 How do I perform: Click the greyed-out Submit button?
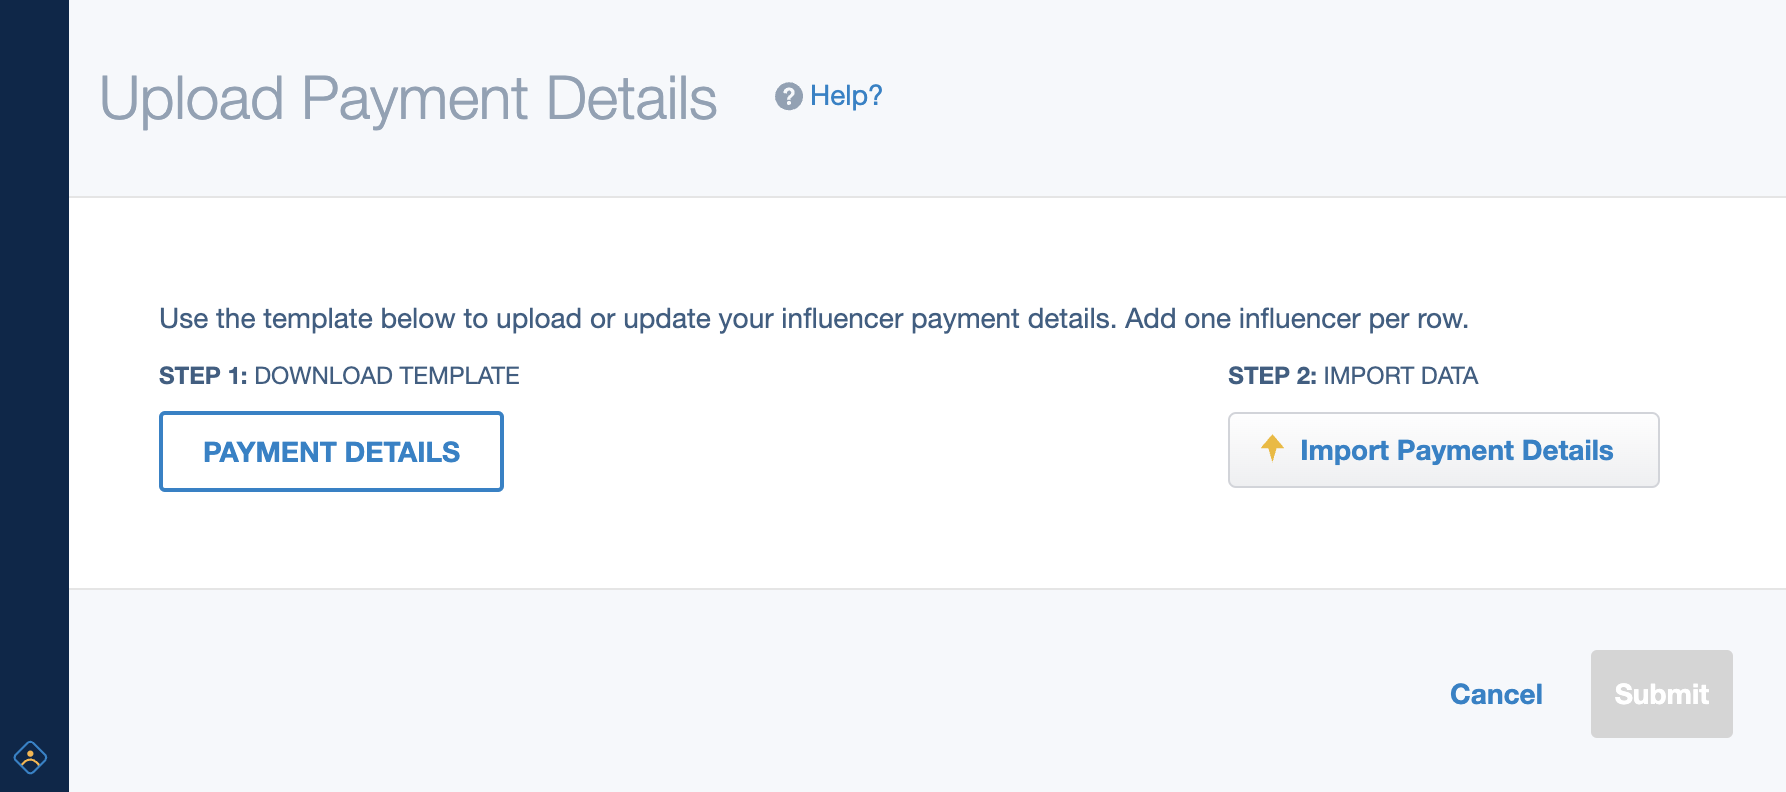(1661, 694)
